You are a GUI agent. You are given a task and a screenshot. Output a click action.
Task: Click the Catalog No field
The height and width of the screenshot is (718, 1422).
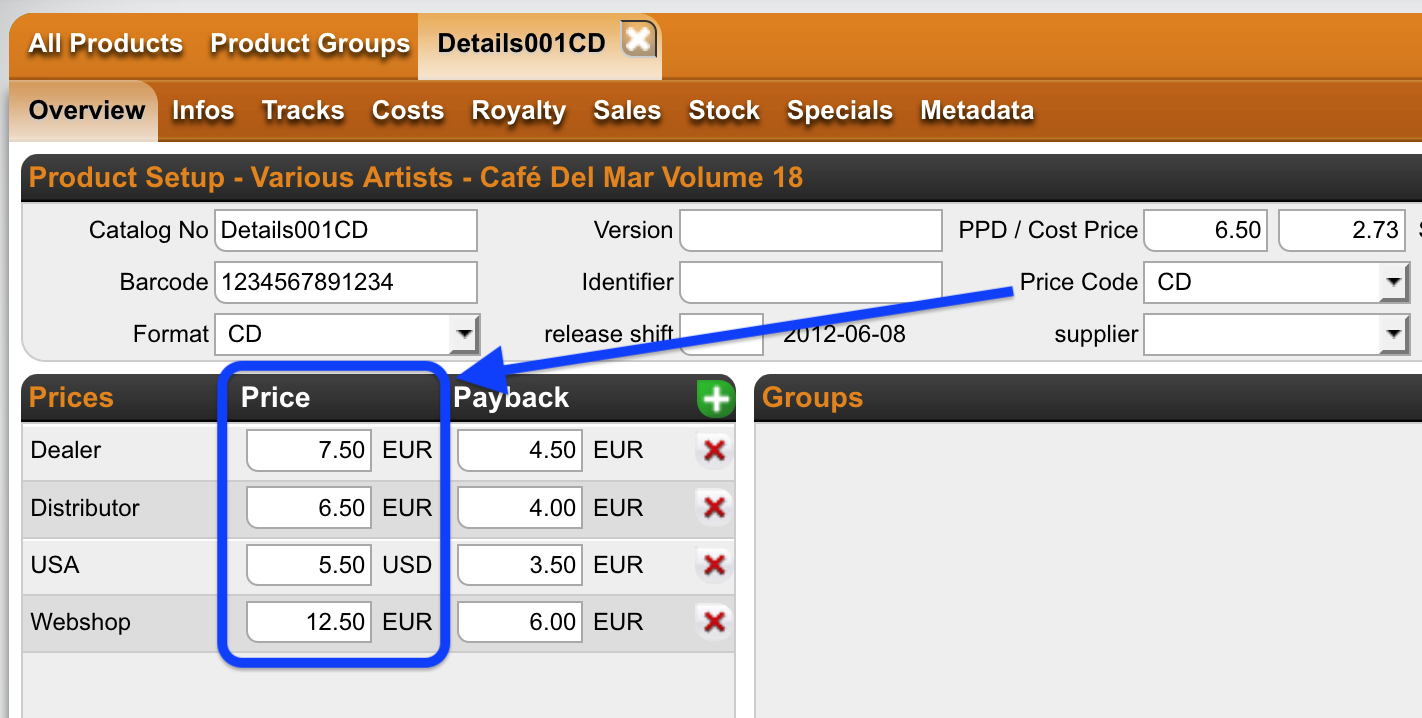tap(346, 231)
